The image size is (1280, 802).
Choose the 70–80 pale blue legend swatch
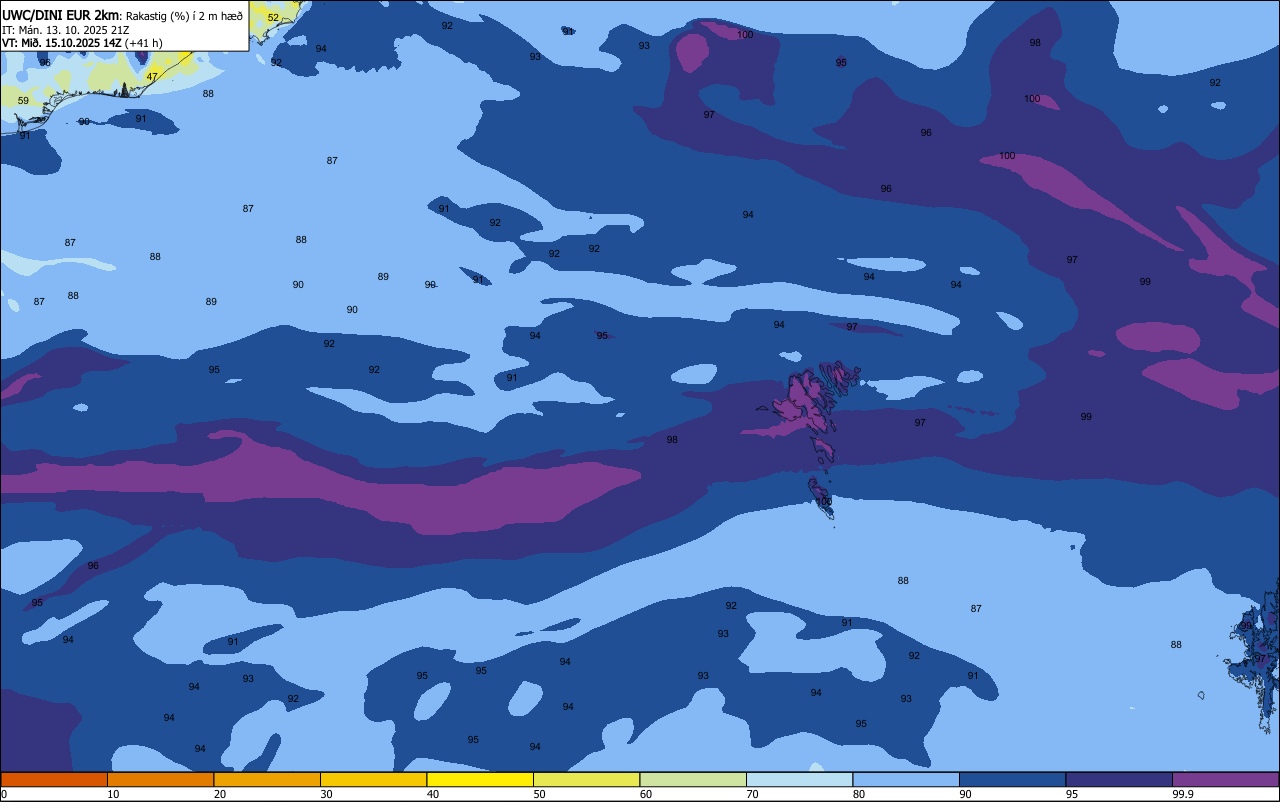tap(799, 779)
